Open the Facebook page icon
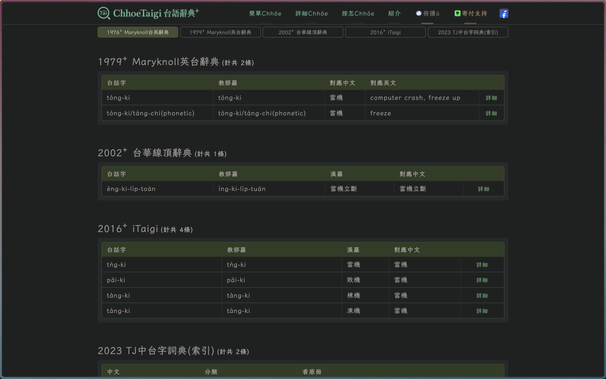Screen dimensions: 606x379 pyautogui.click(x=504, y=14)
